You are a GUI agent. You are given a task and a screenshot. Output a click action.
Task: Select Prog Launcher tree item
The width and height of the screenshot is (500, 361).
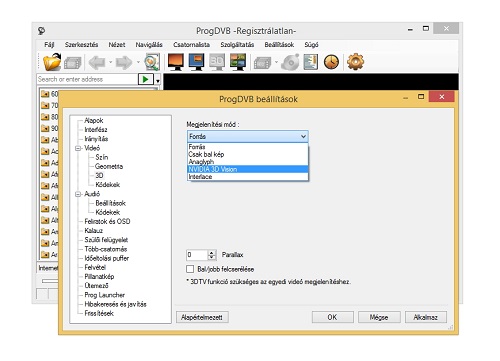click(105, 295)
